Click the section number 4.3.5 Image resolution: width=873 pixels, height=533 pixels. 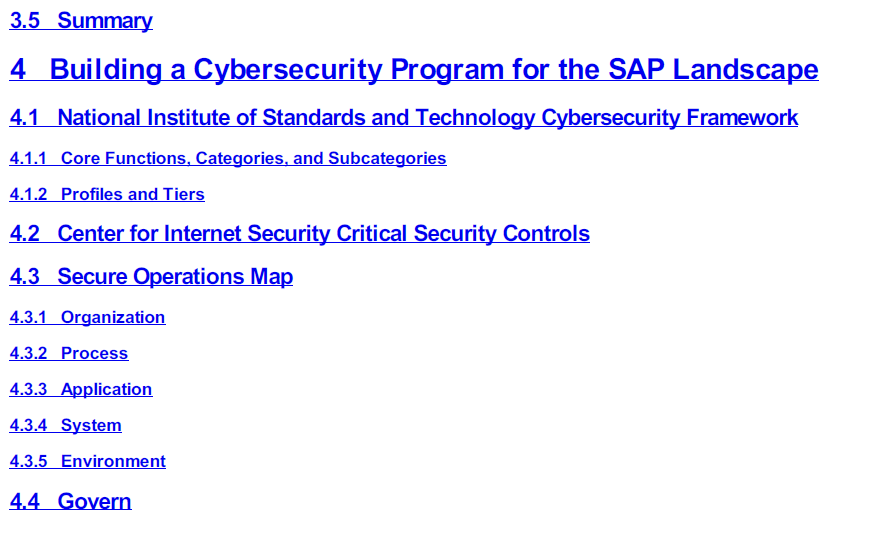tap(28, 462)
